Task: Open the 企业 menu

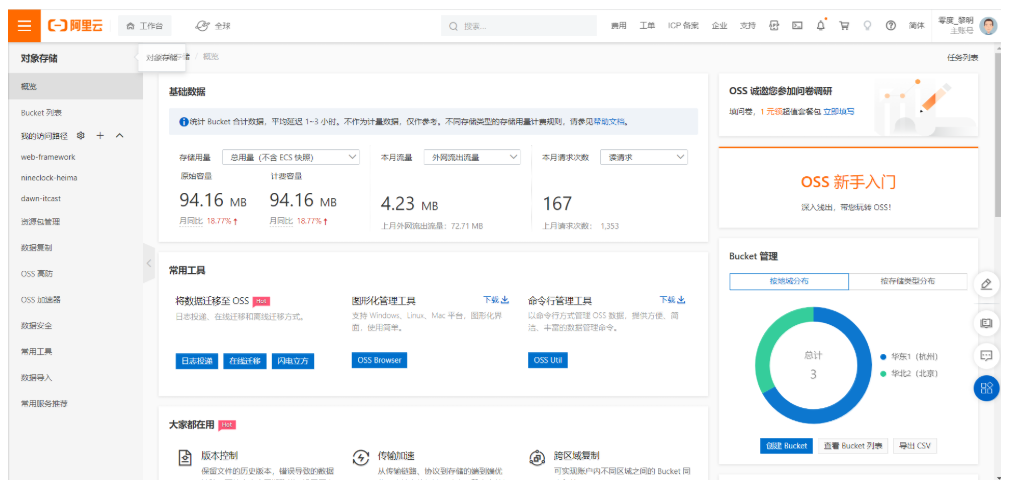Action: 719,26
